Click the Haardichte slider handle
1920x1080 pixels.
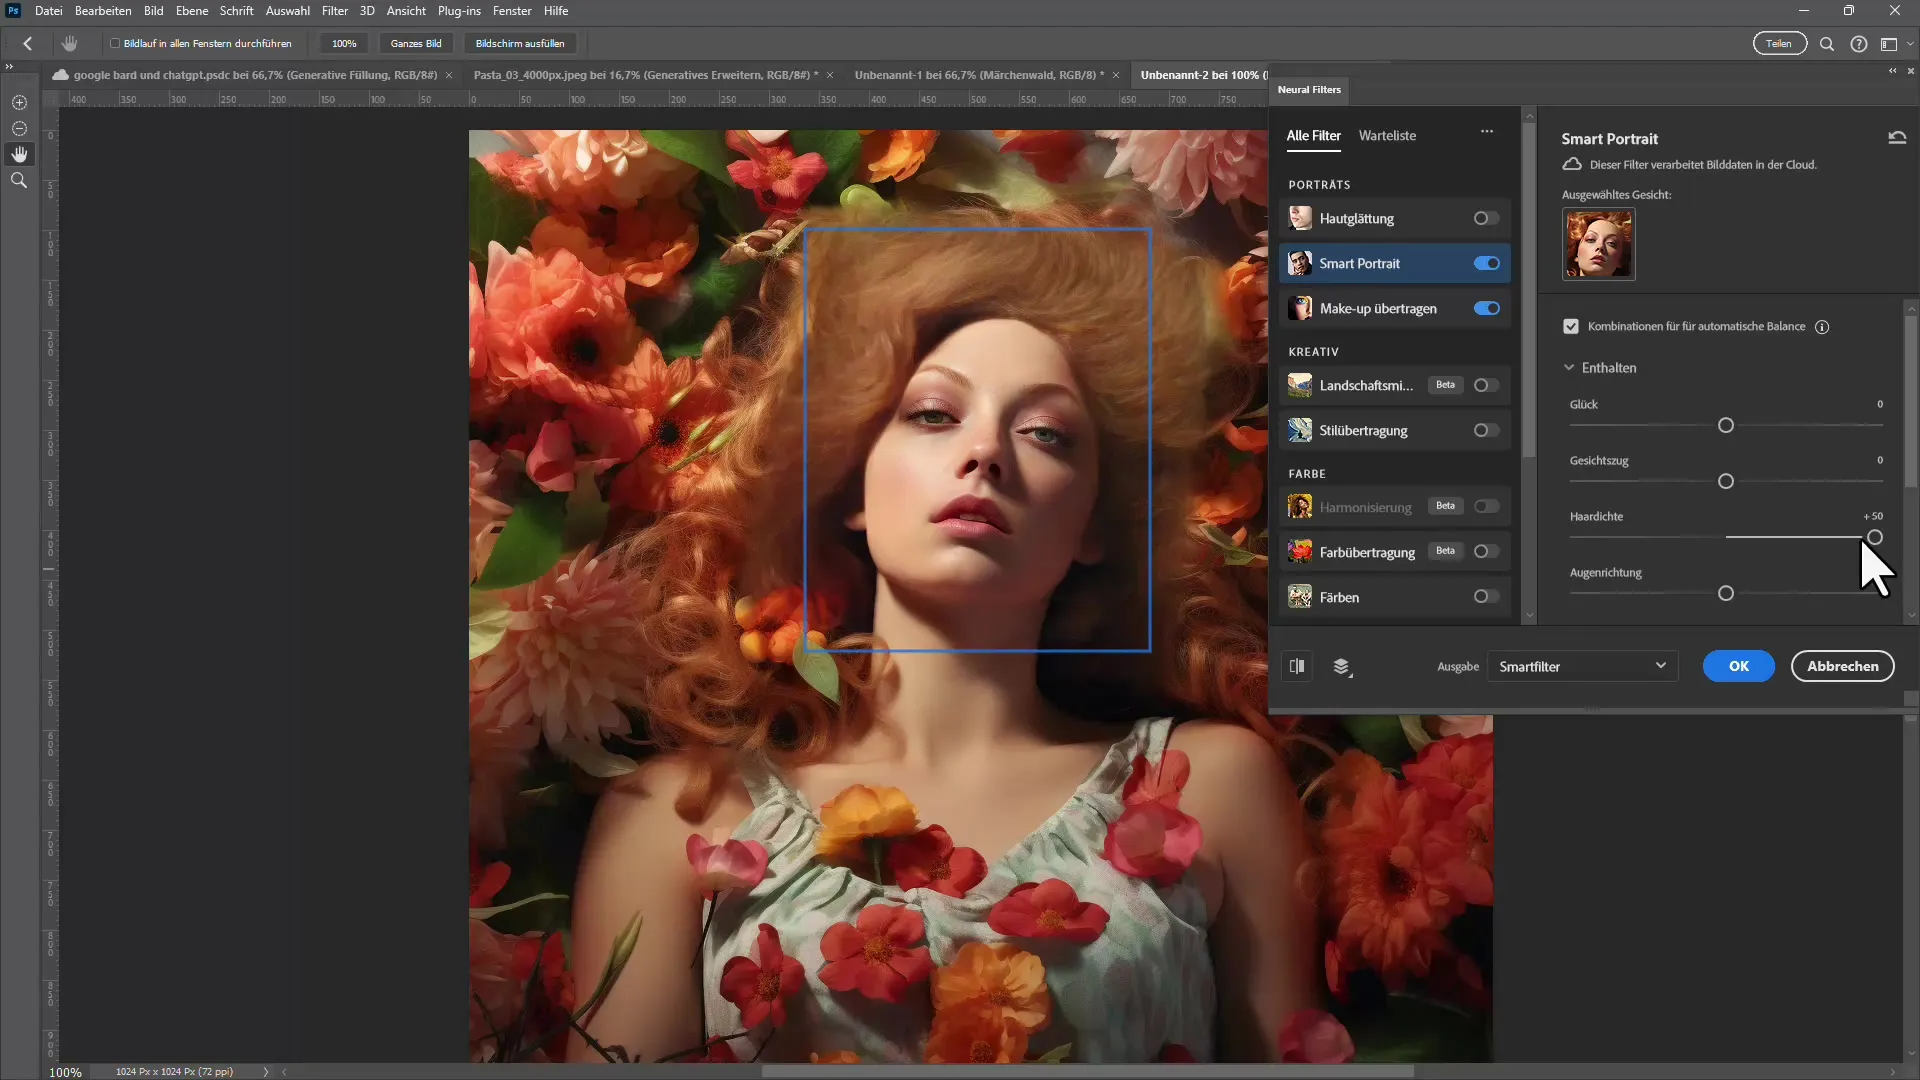(1875, 538)
